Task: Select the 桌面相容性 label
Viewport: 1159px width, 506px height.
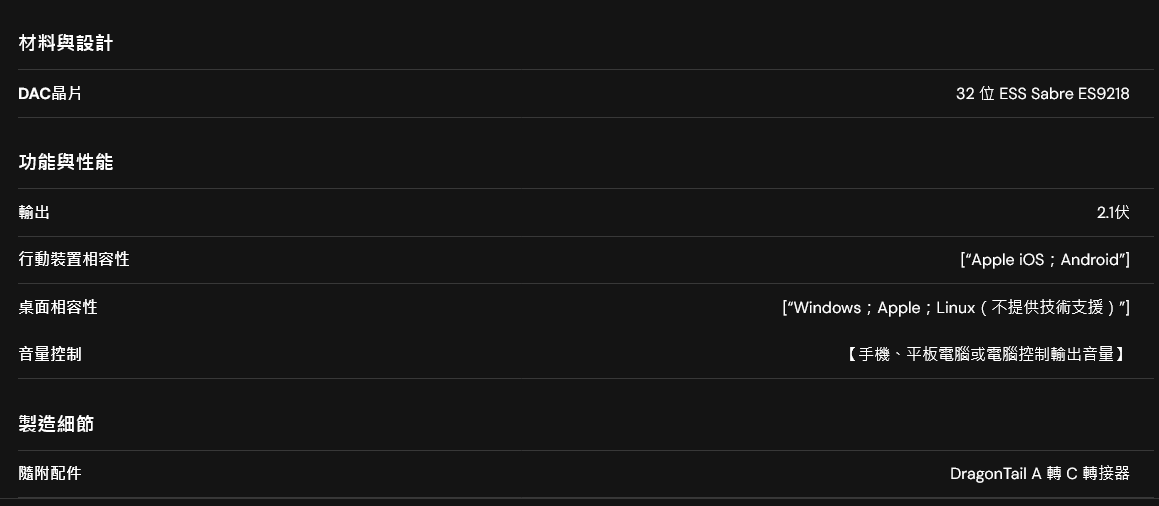Action: click(x=58, y=307)
